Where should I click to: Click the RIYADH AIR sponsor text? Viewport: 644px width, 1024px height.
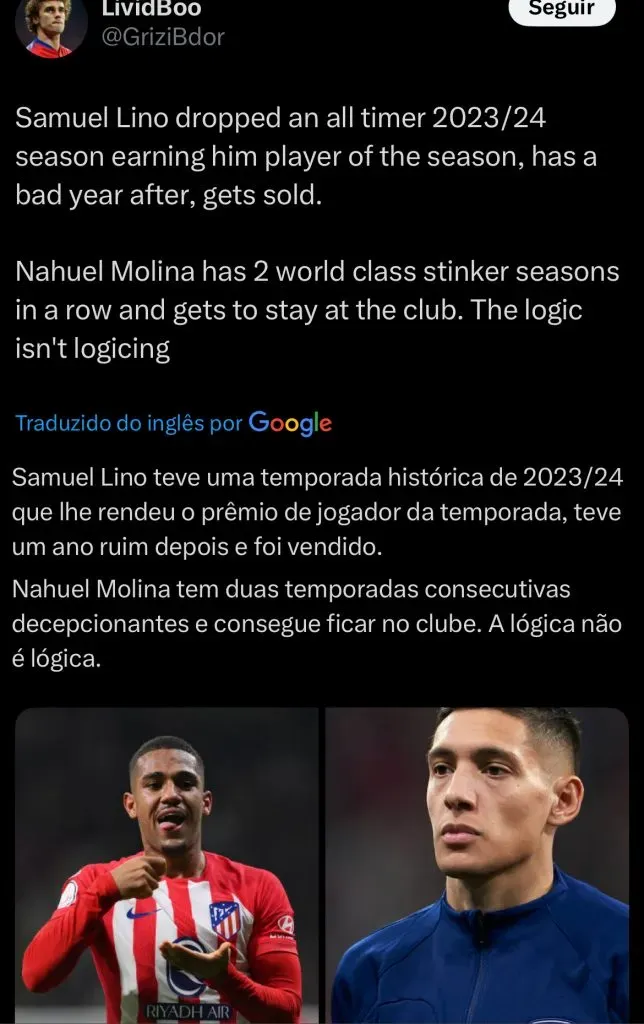point(188,1012)
